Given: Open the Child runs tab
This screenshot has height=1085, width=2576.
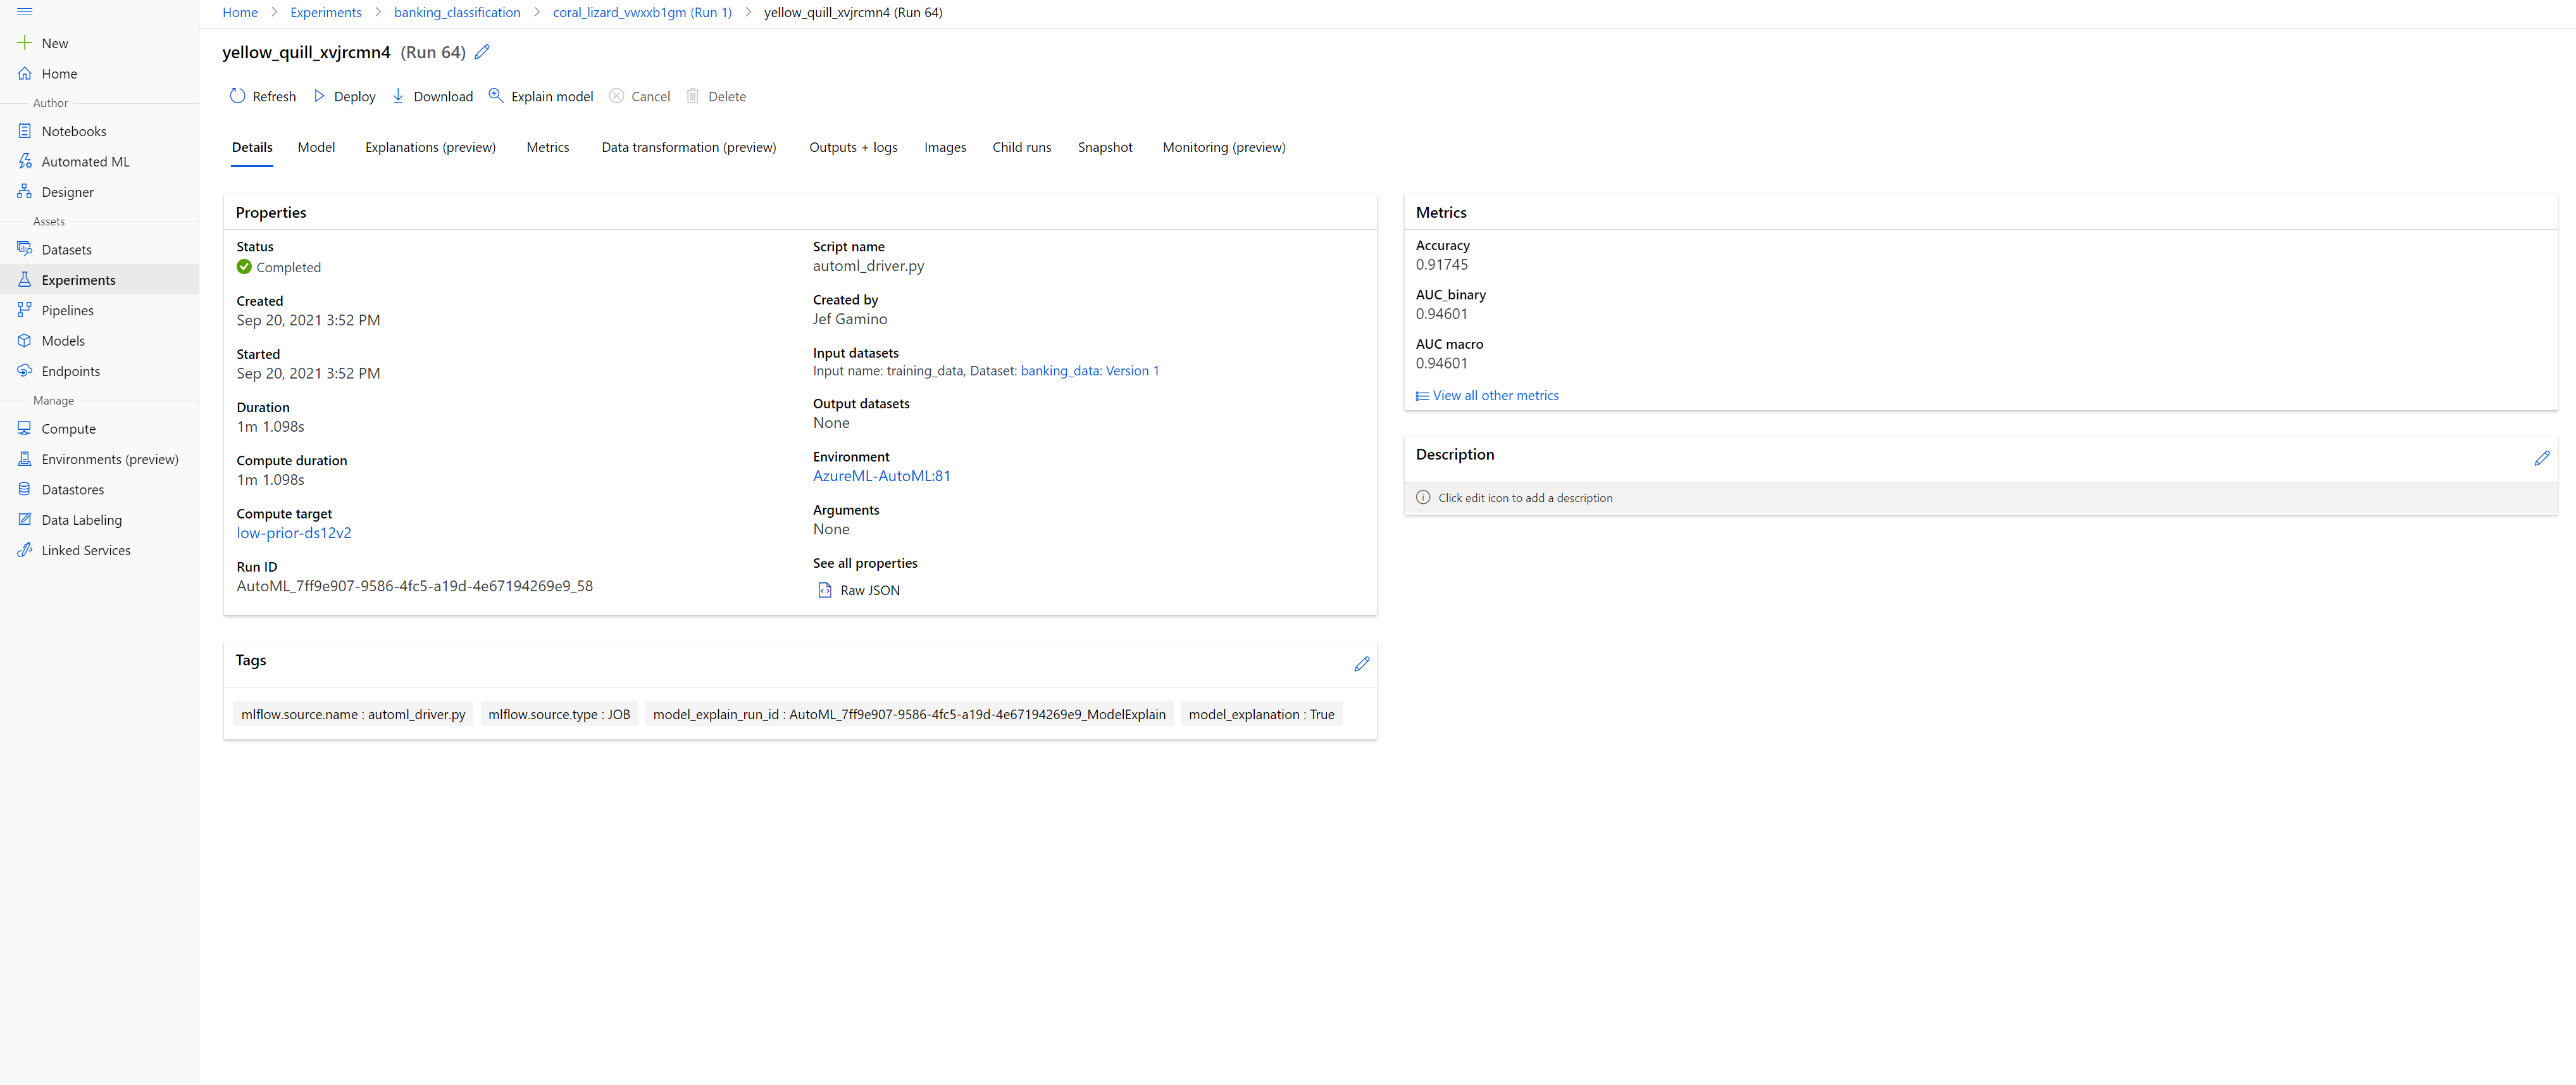Looking at the screenshot, I should [x=1021, y=147].
